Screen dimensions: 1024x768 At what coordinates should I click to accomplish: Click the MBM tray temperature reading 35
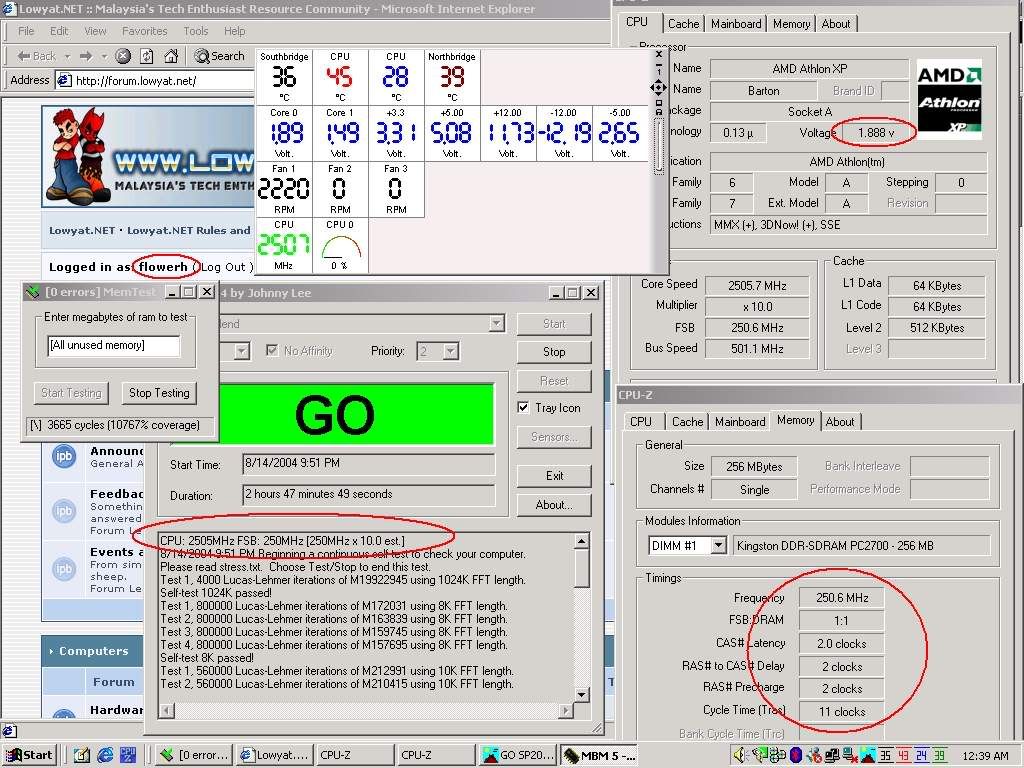pyautogui.click(x=885, y=756)
